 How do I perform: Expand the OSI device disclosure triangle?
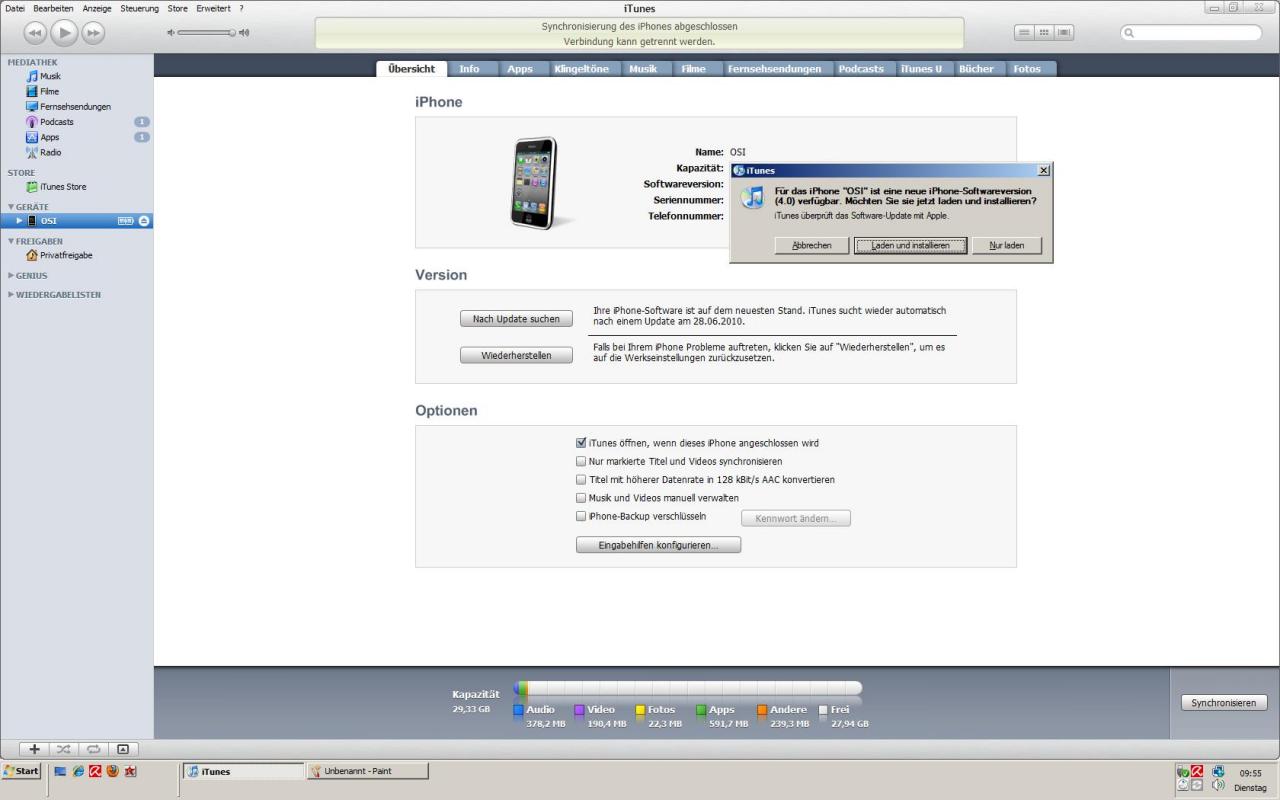pyautogui.click(x=19, y=221)
